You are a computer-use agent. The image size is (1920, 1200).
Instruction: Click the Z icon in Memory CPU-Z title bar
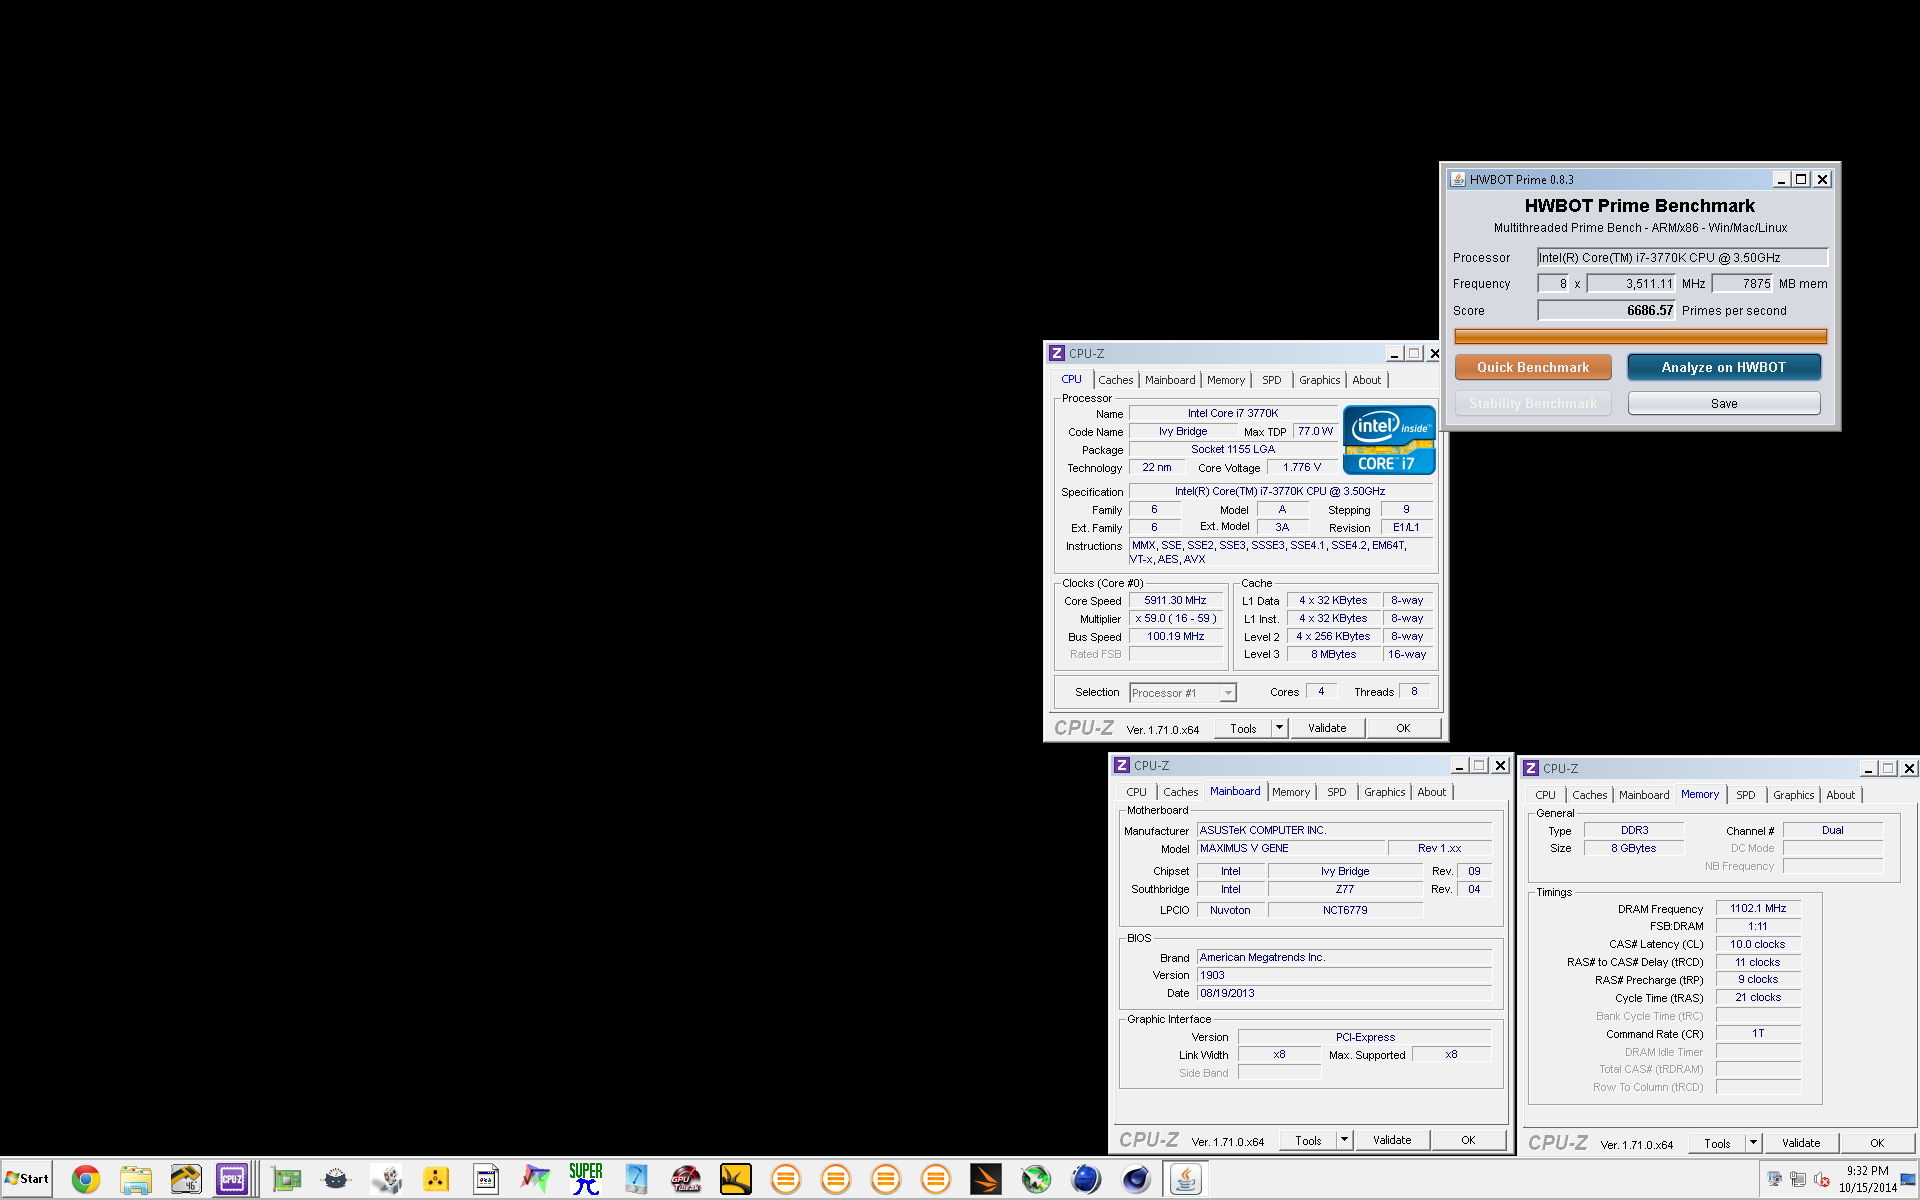tap(1531, 768)
